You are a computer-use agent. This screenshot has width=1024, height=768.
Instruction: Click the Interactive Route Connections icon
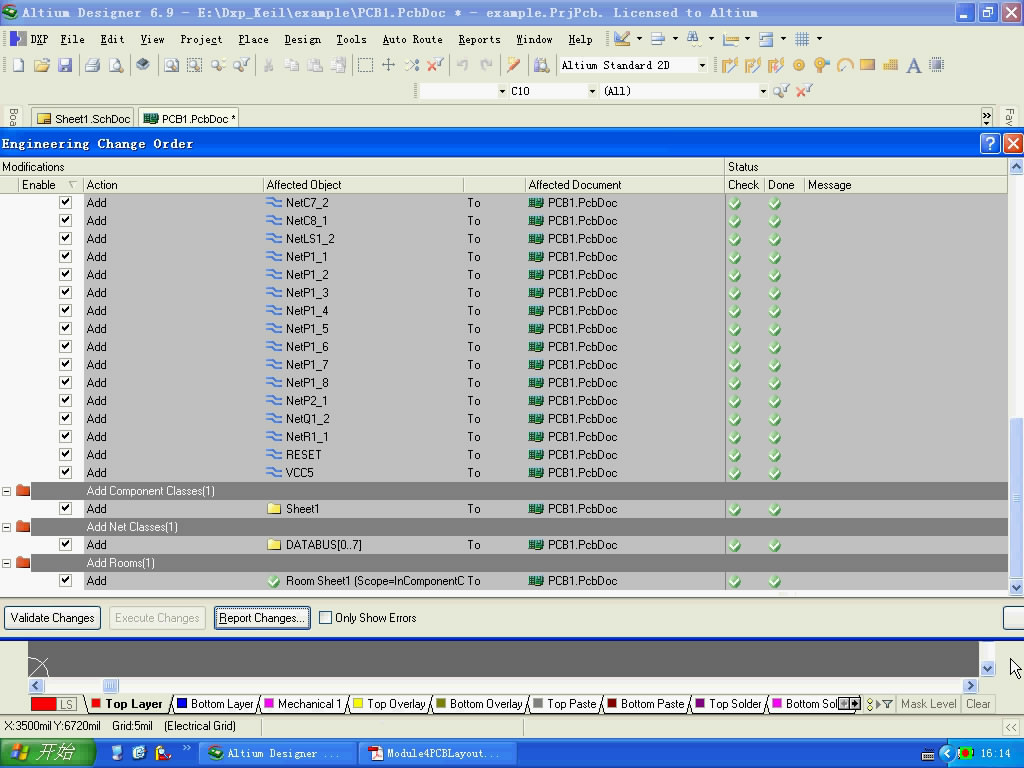tap(729, 65)
